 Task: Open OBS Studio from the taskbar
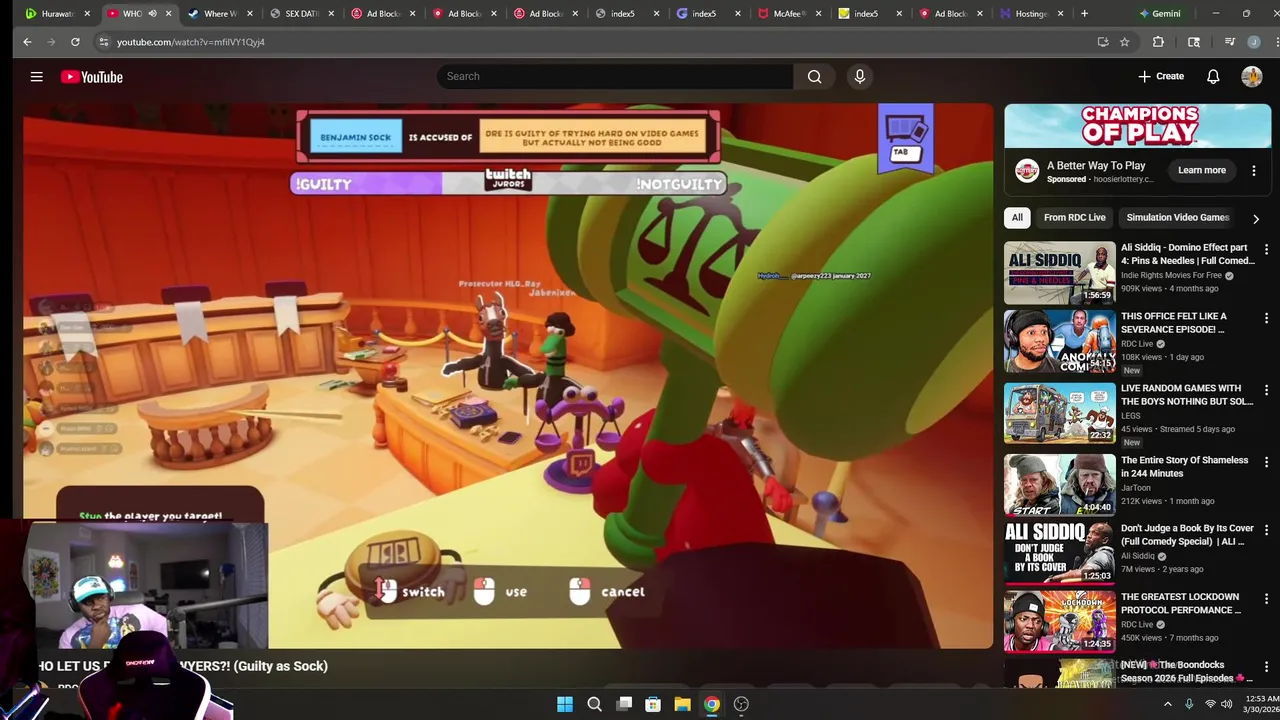pos(741,704)
